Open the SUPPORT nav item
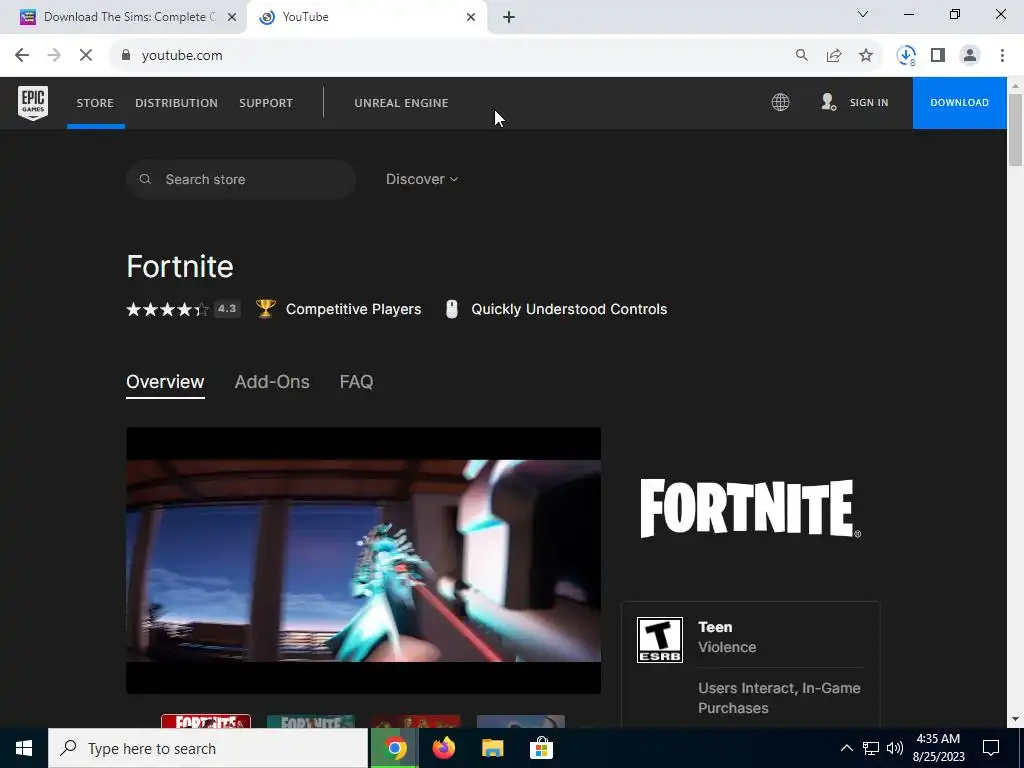 point(266,103)
